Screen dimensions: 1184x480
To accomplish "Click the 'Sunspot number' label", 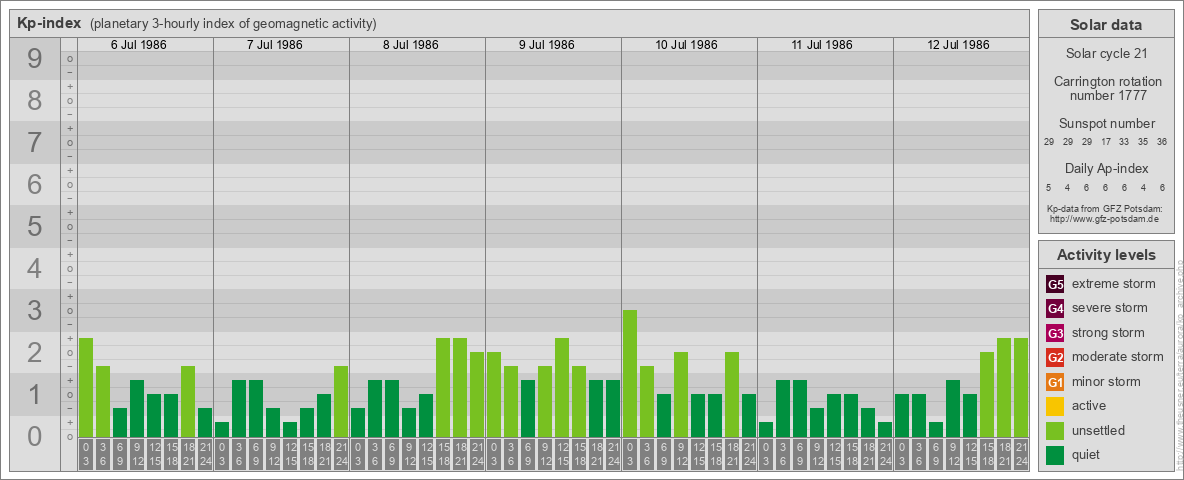I will [x=1106, y=124].
